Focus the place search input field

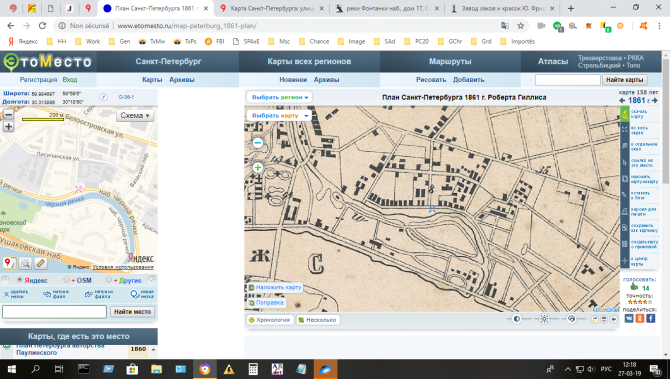[x=54, y=311]
